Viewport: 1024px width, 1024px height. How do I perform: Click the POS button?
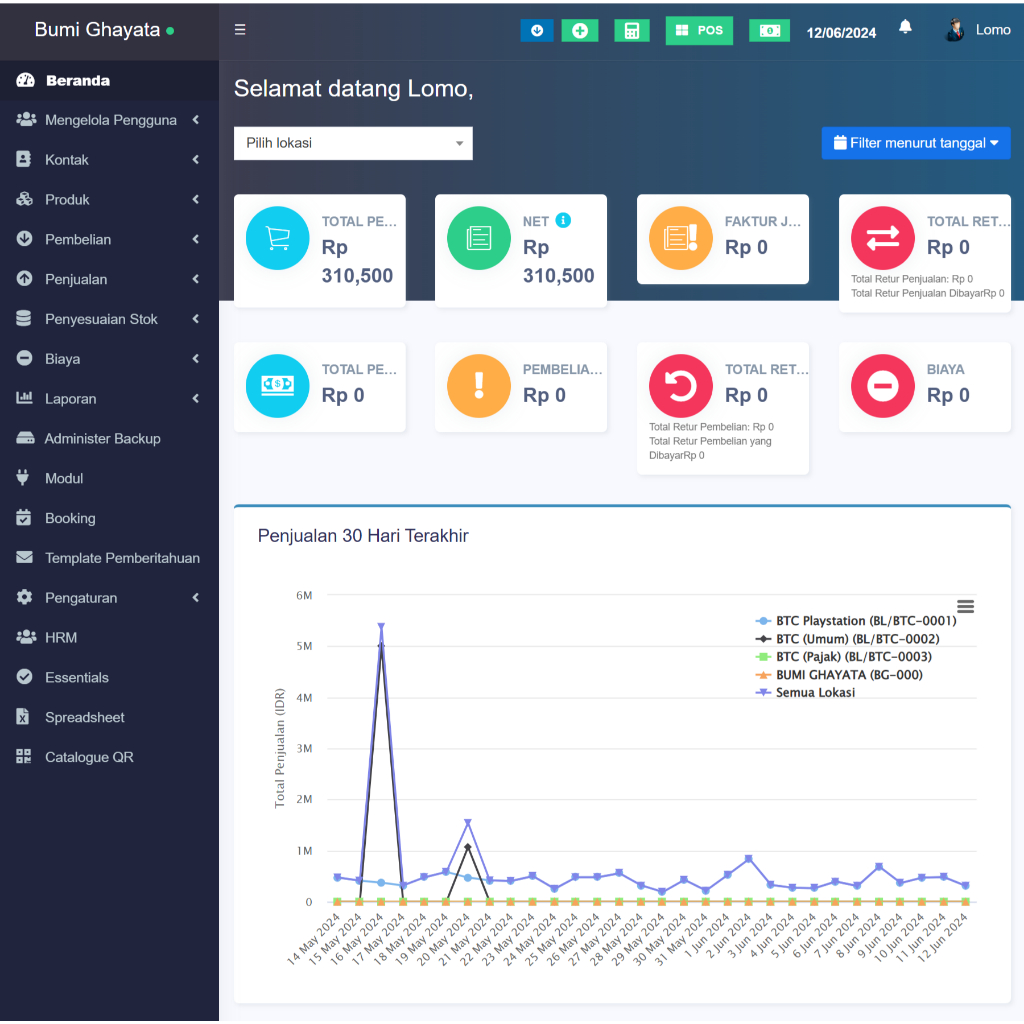coord(699,31)
